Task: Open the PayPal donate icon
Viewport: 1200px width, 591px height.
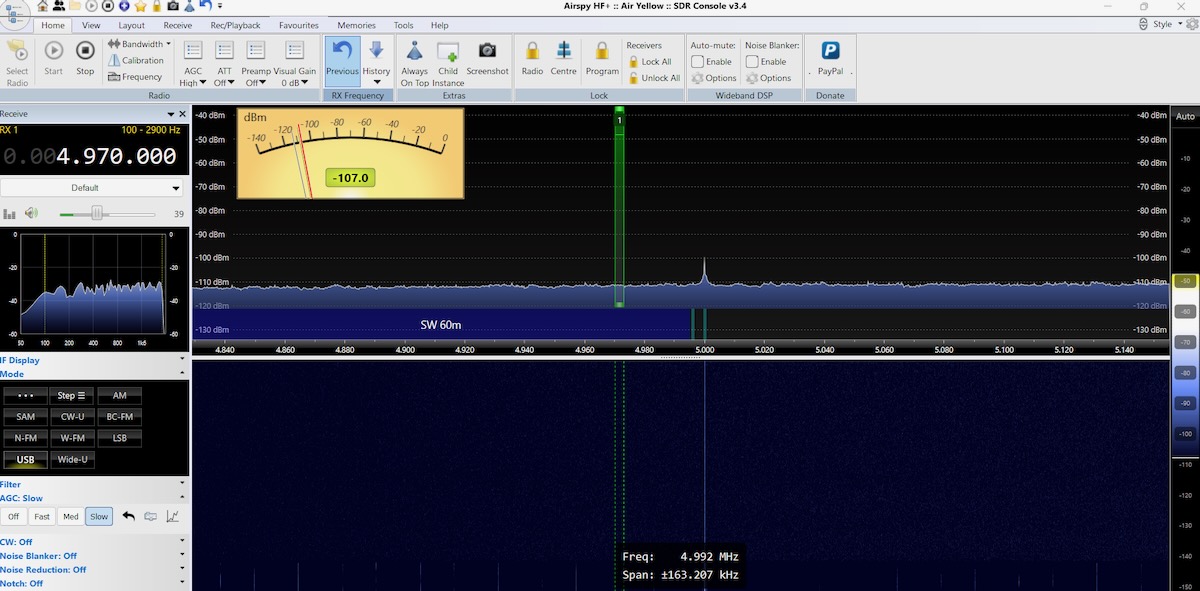Action: [830, 51]
